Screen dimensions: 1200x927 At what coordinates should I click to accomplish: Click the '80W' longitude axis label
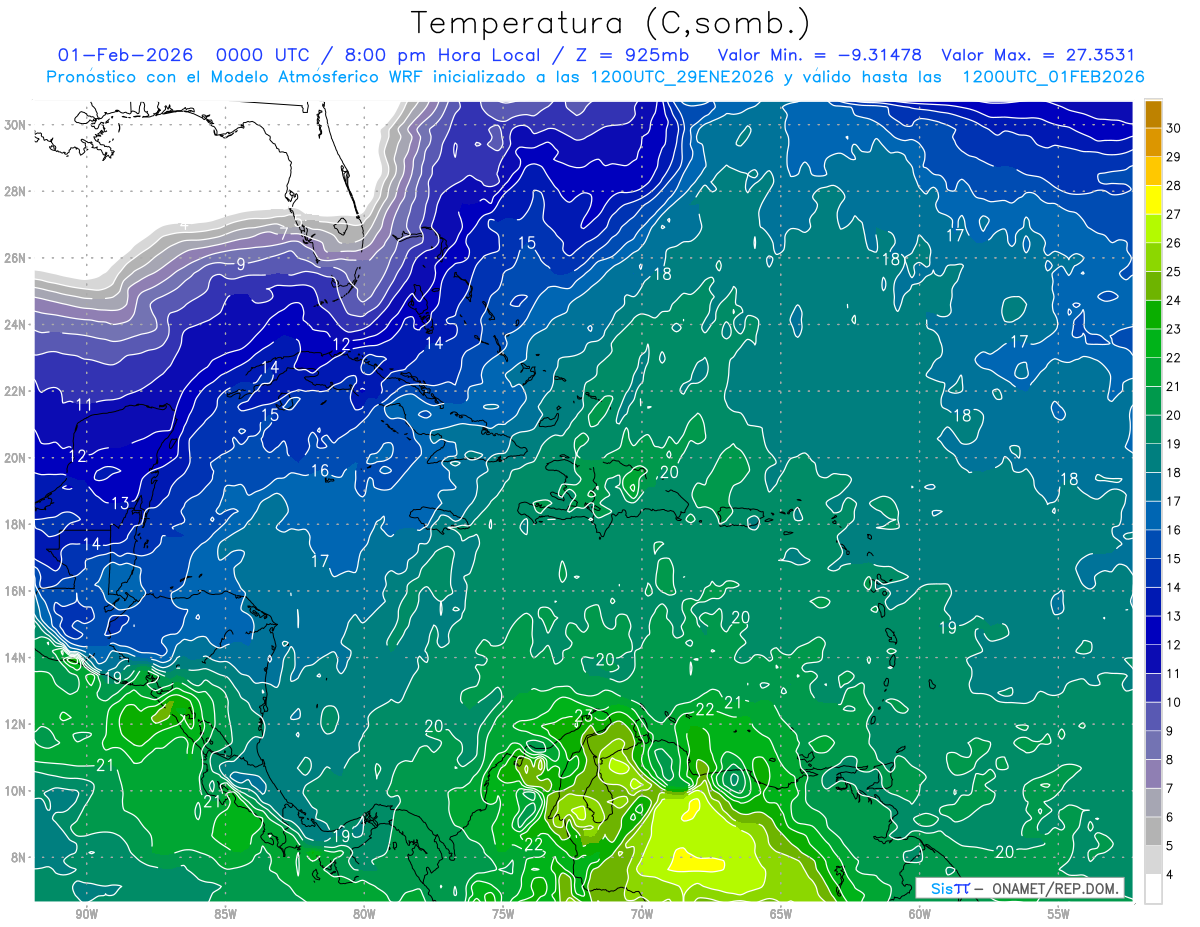[364, 914]
